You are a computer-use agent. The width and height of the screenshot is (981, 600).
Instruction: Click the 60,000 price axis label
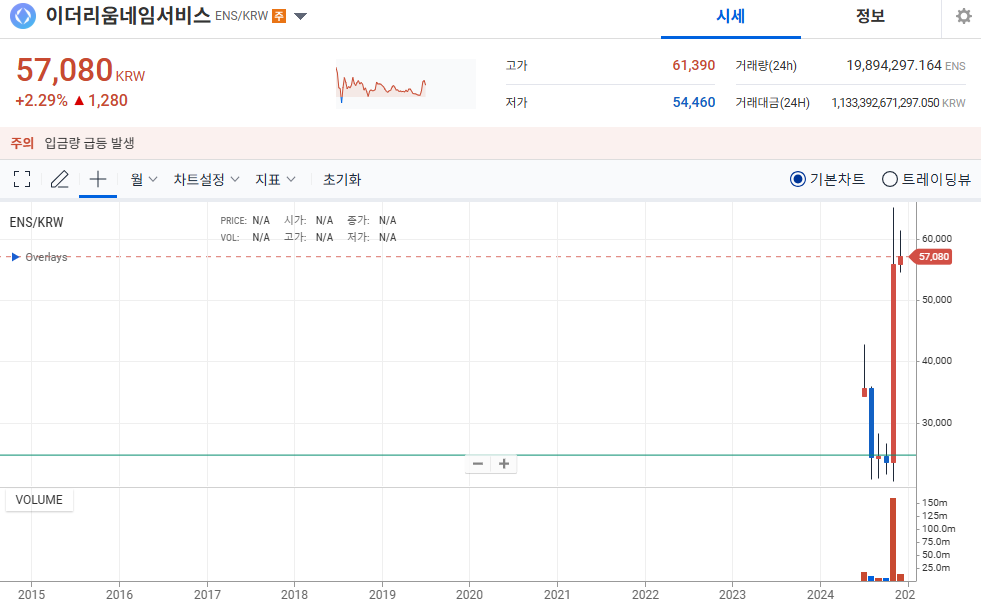pos(937,238)
